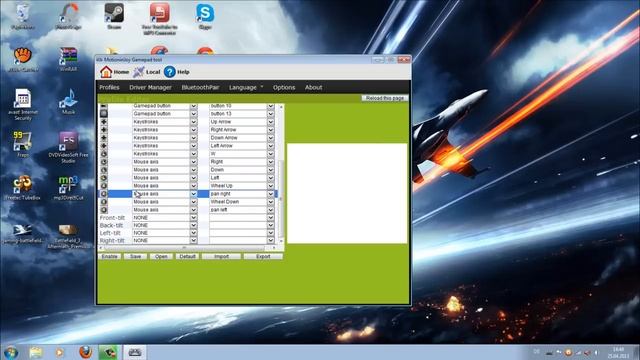Open the Windows Start menu
This screenshot has height=360, width=640.
(x=11, y=352)
